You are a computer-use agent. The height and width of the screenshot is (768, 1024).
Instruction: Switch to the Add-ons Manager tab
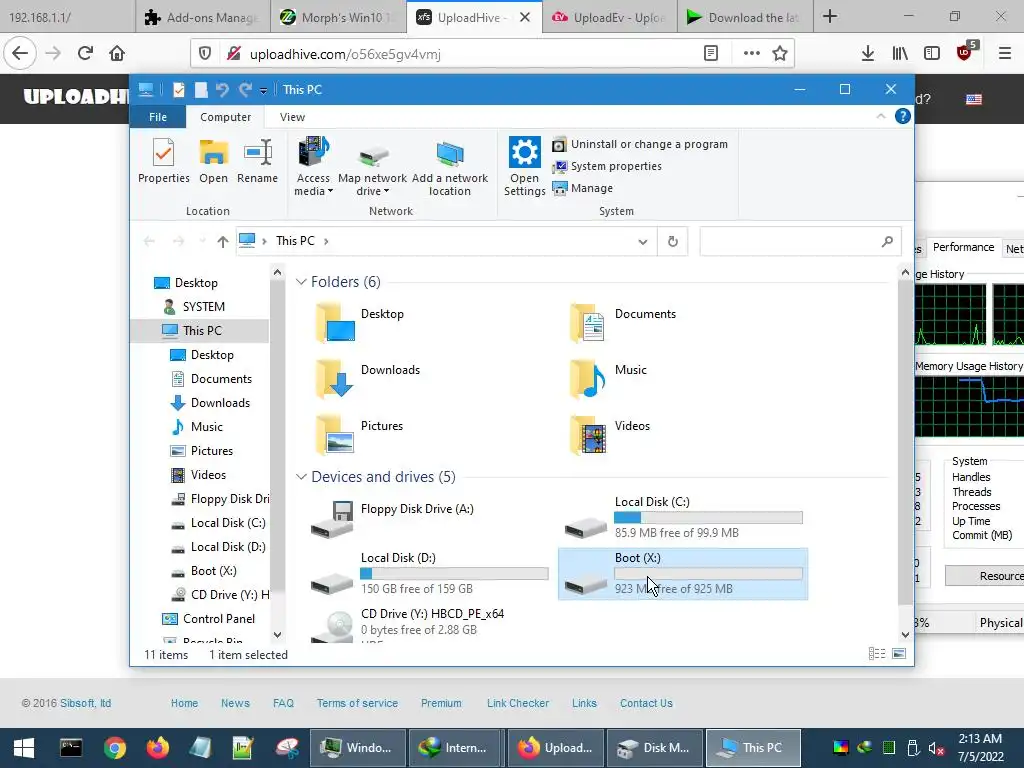click(x=203, y=18)
